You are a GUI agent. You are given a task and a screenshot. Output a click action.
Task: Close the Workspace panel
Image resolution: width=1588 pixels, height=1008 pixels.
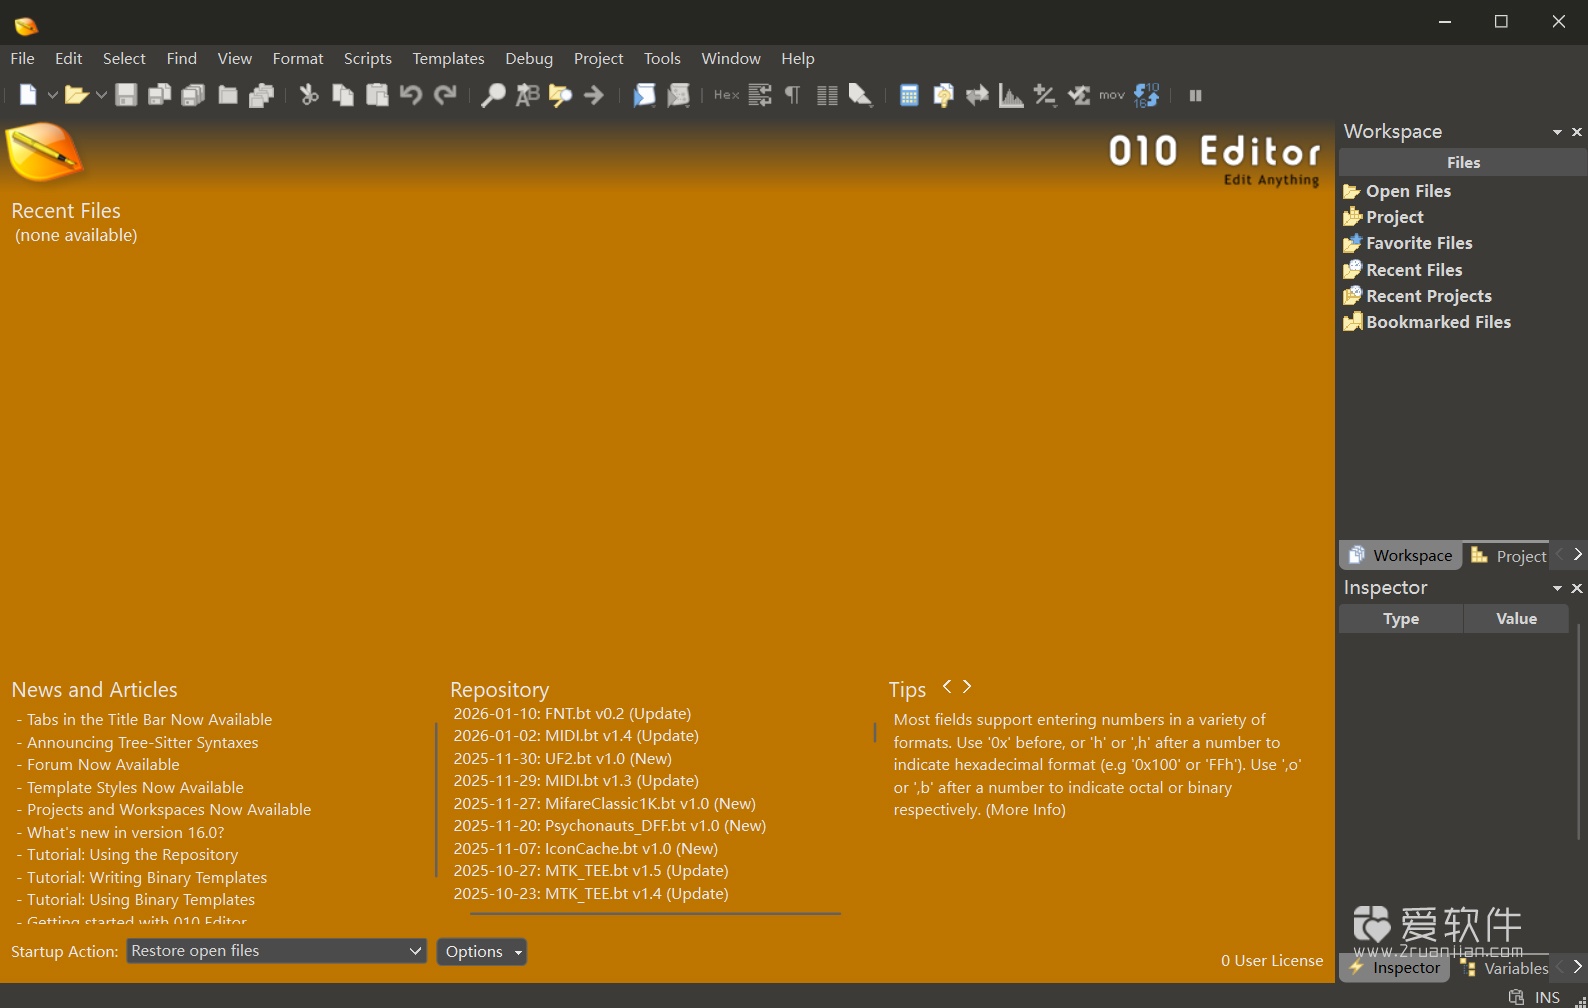point(1577,132)
